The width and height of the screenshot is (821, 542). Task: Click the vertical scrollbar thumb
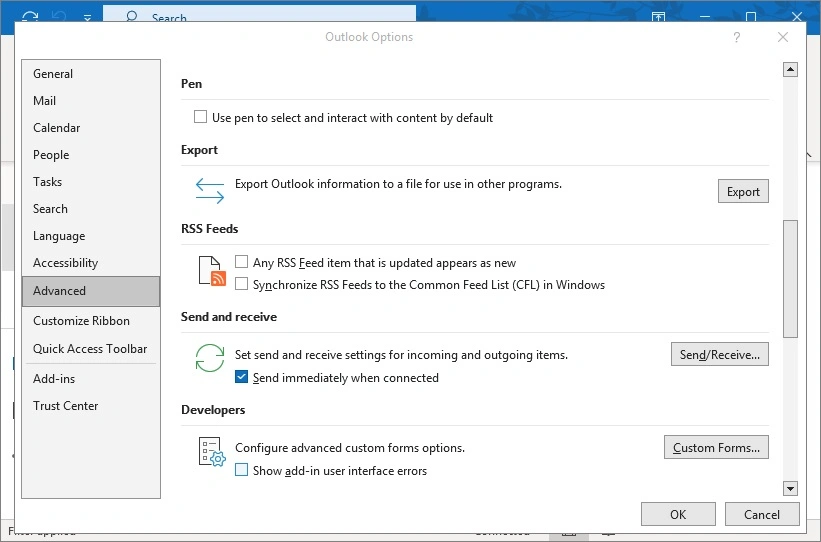tap(790, 279)
